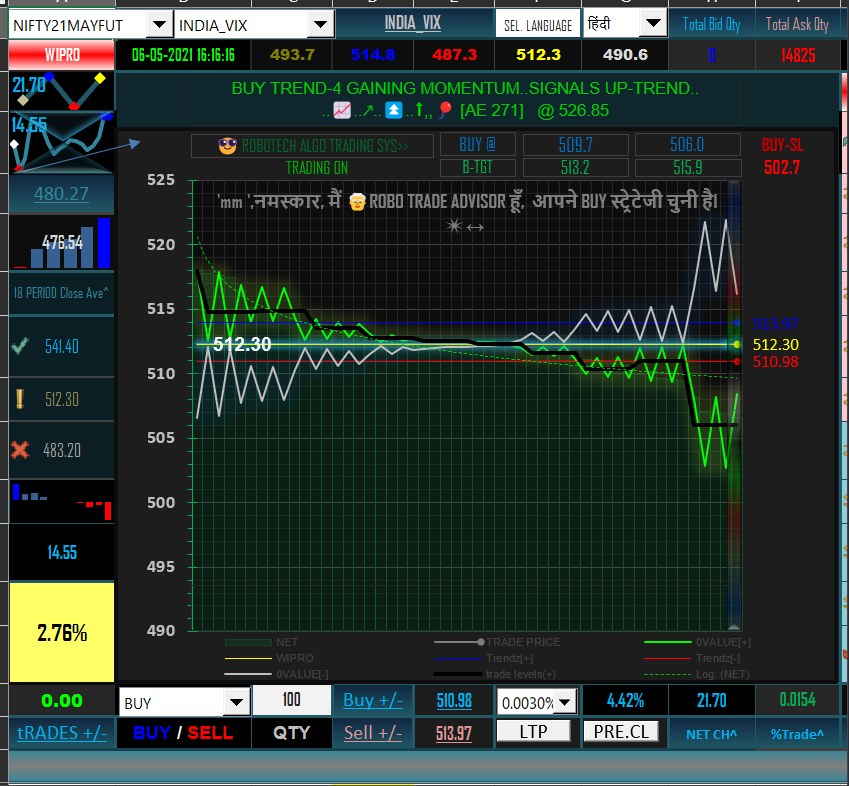
Task: Click the star burst icon above chart
Action: click(454, 226)
